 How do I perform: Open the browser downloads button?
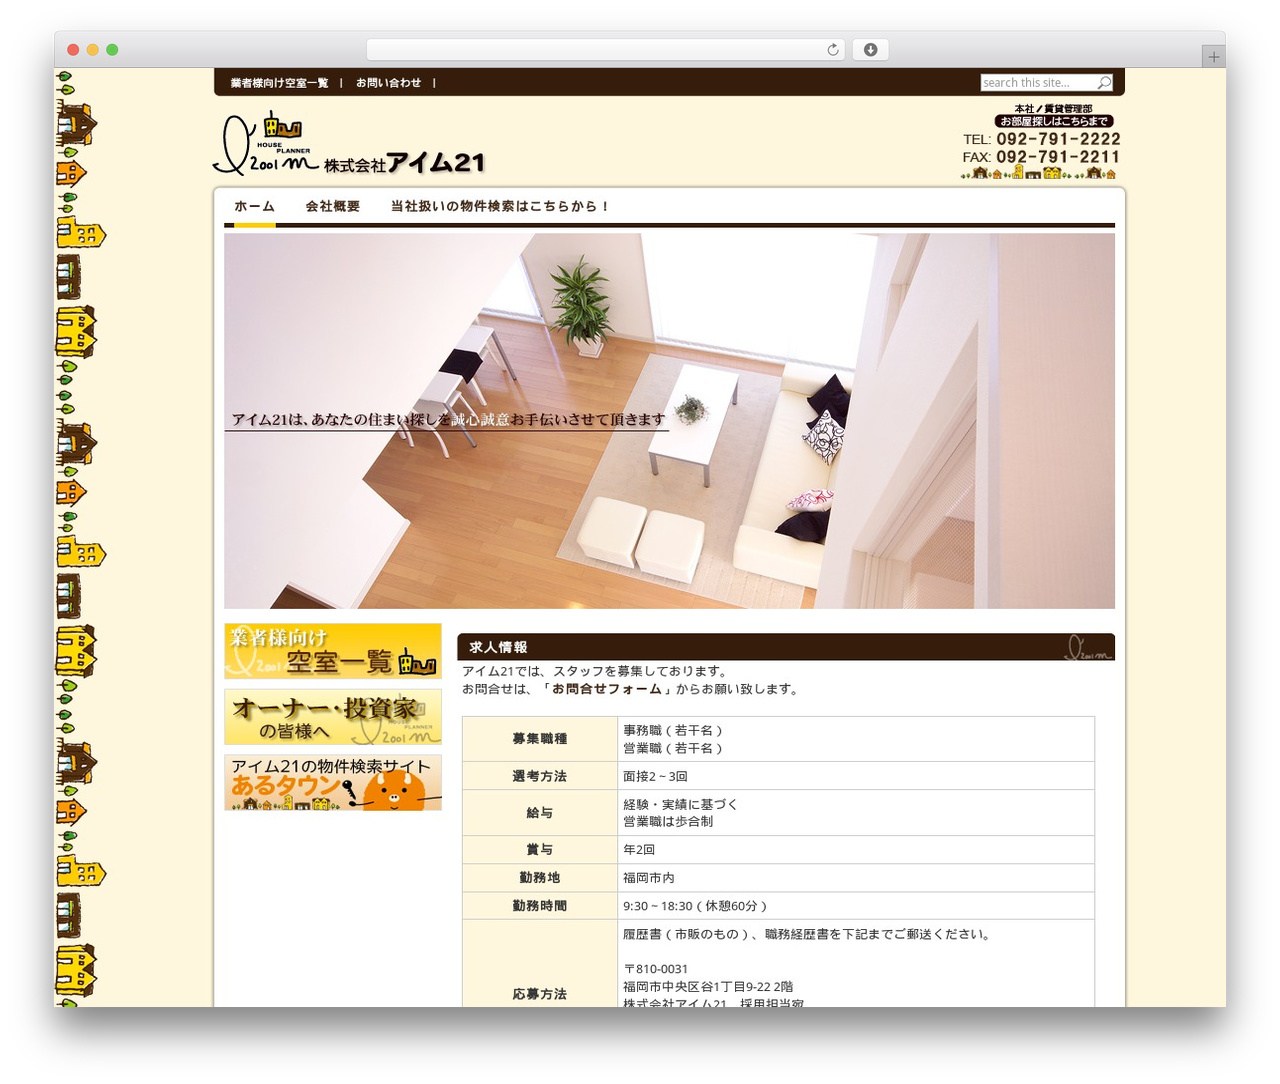870,50
